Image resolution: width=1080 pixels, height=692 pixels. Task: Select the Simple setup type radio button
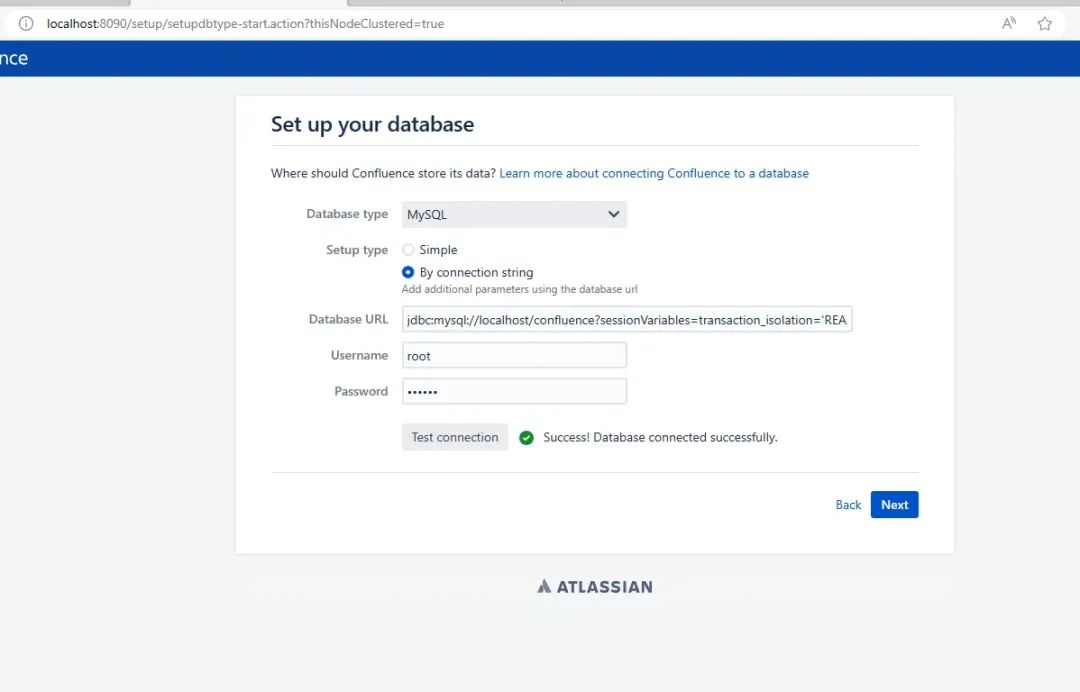(408, 249)
